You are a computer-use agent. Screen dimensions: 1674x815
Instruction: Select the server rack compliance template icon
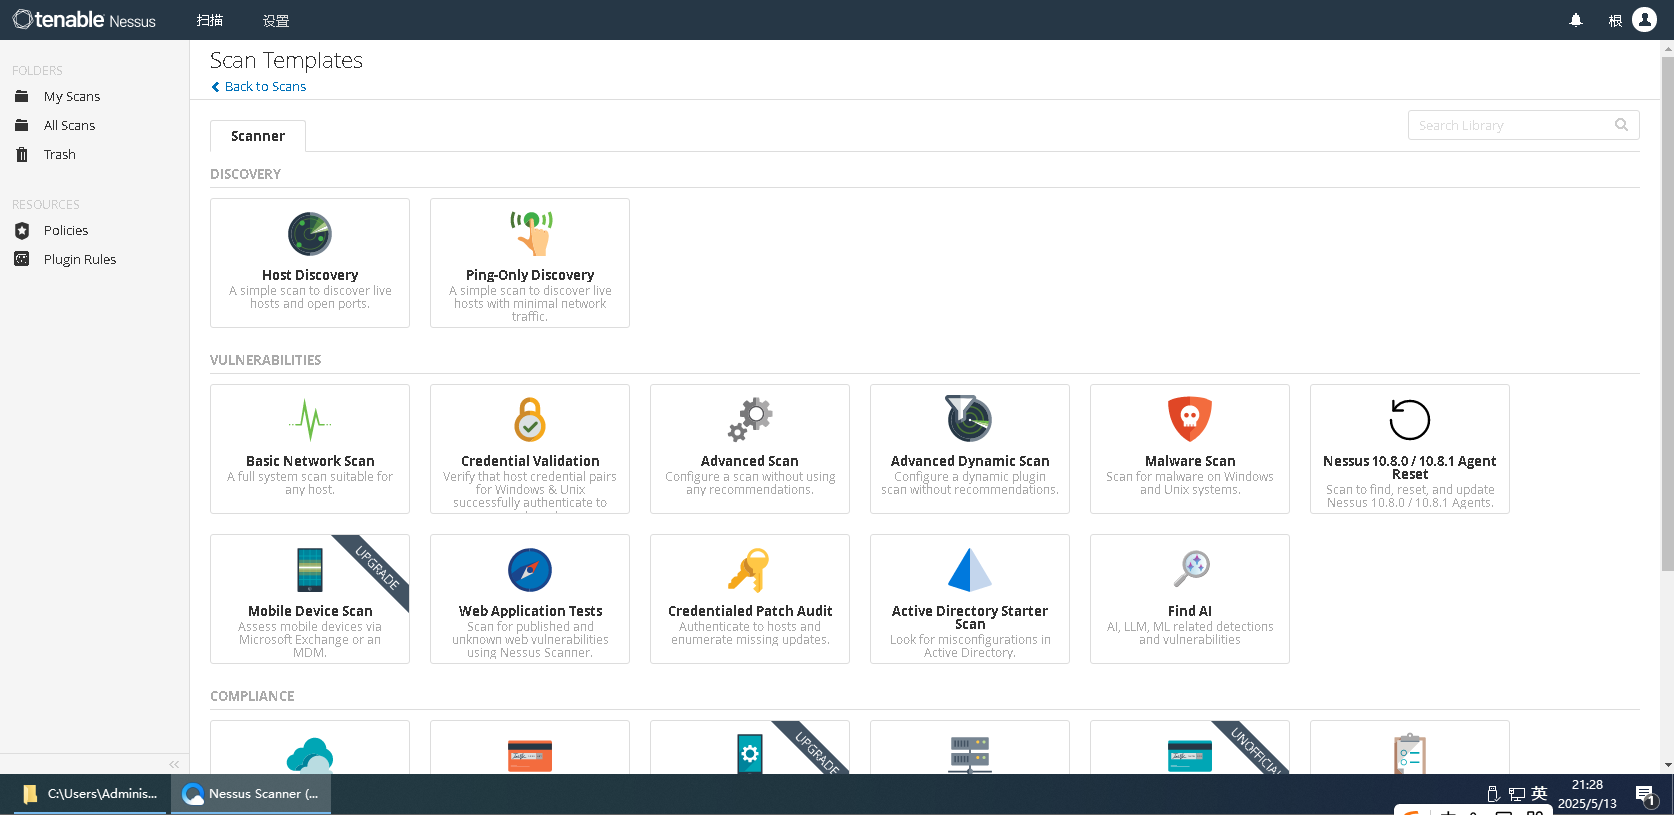click(970, 755)
